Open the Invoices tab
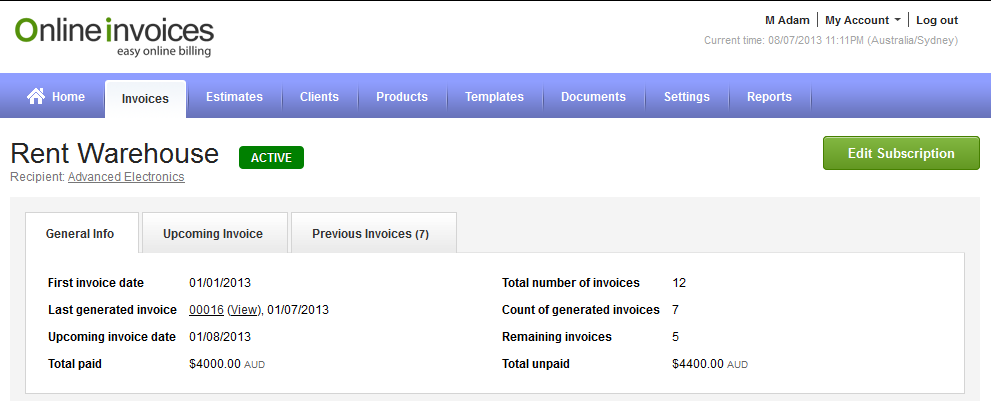Viewport: 991px width, 401px height. point(145,98)
